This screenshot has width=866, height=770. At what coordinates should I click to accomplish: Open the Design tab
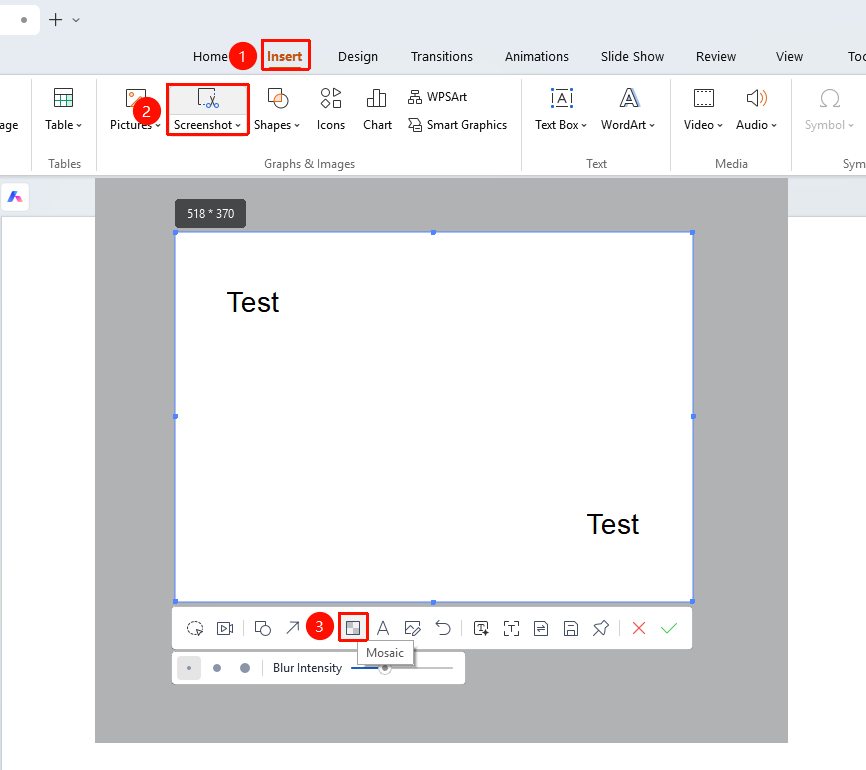358,56
